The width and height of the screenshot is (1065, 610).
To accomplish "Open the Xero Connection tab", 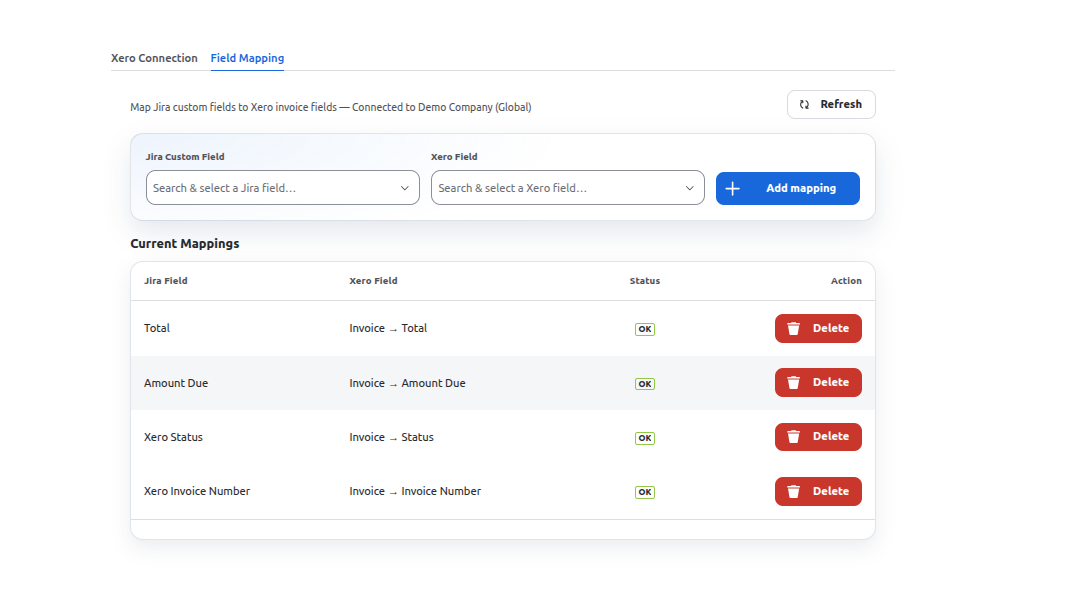I will pyautogui.click(x=154, y=58).
